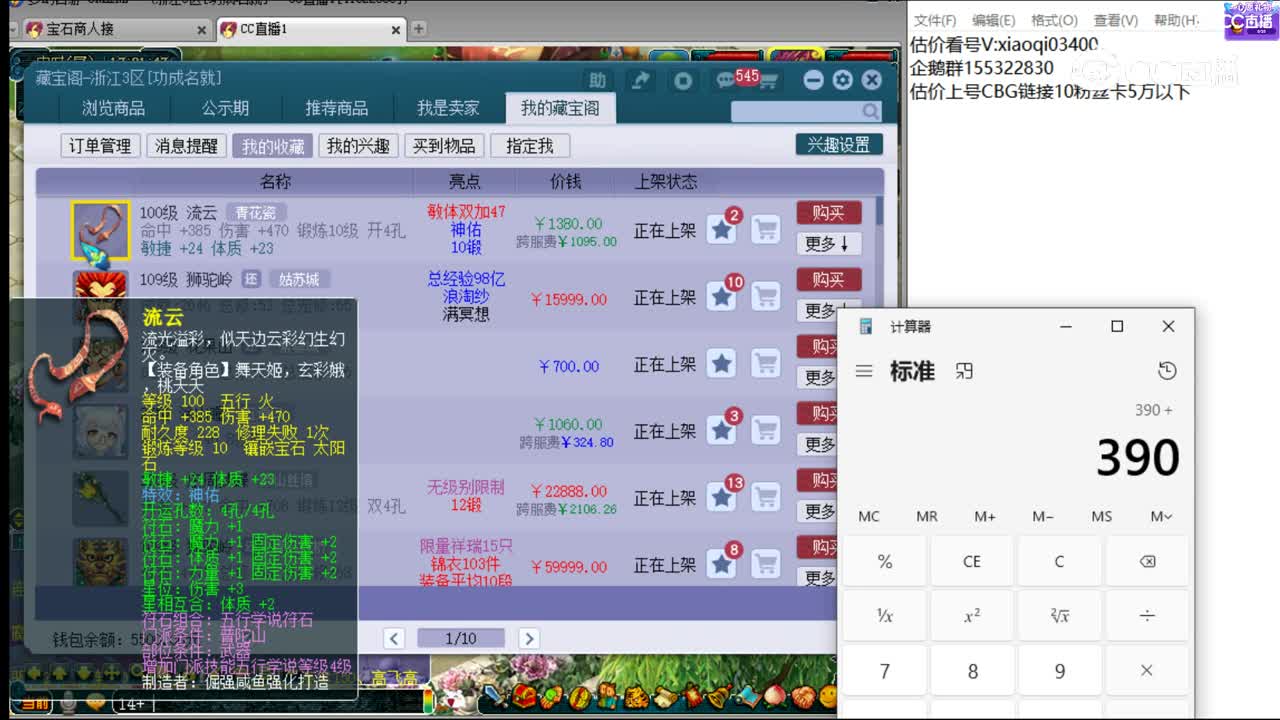Go to previous page arrow in pagination
This screenshot has height=720, width=1280.
click(394, 638)
